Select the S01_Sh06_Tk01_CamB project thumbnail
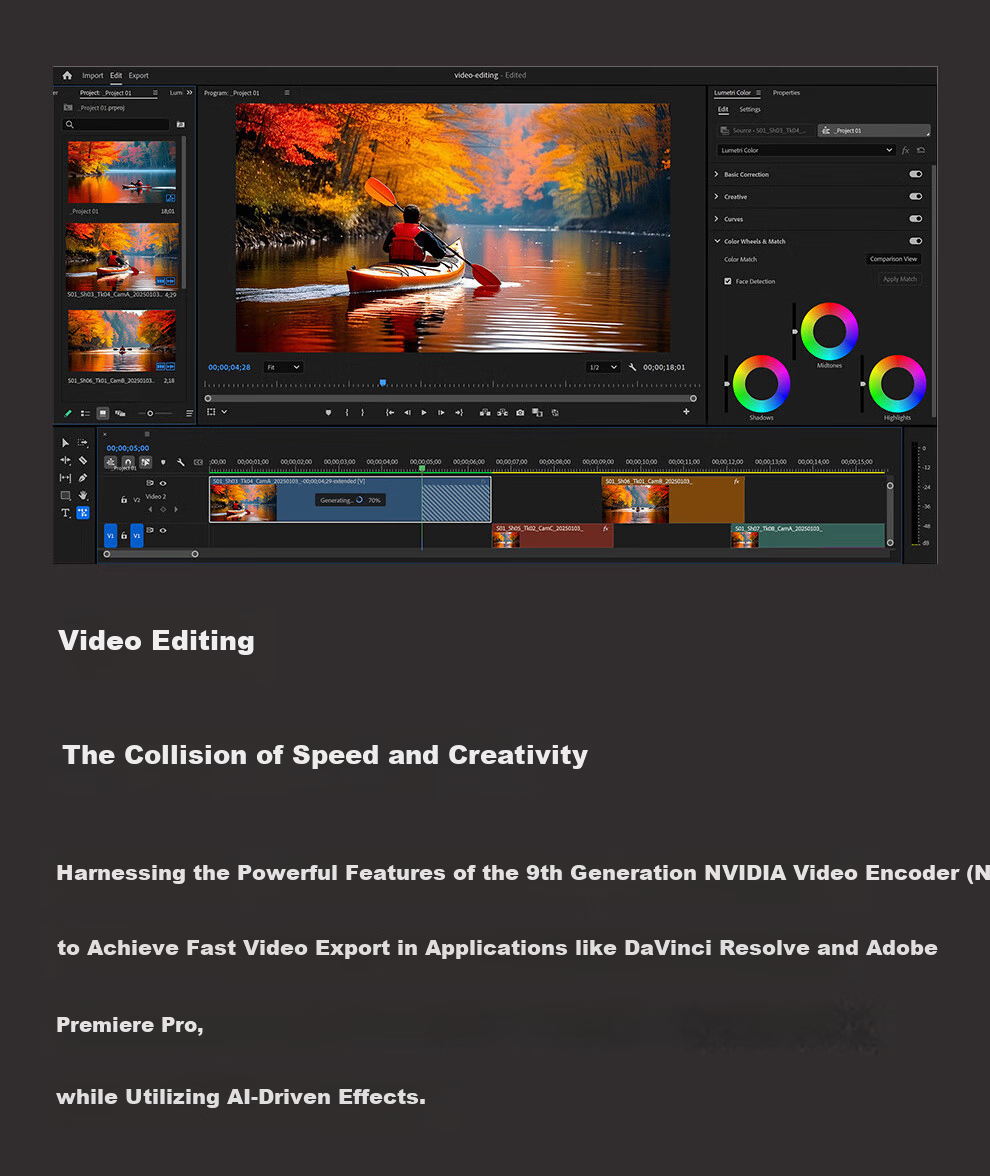This screenshot has height=1176, width=990. tap(122, 341)
